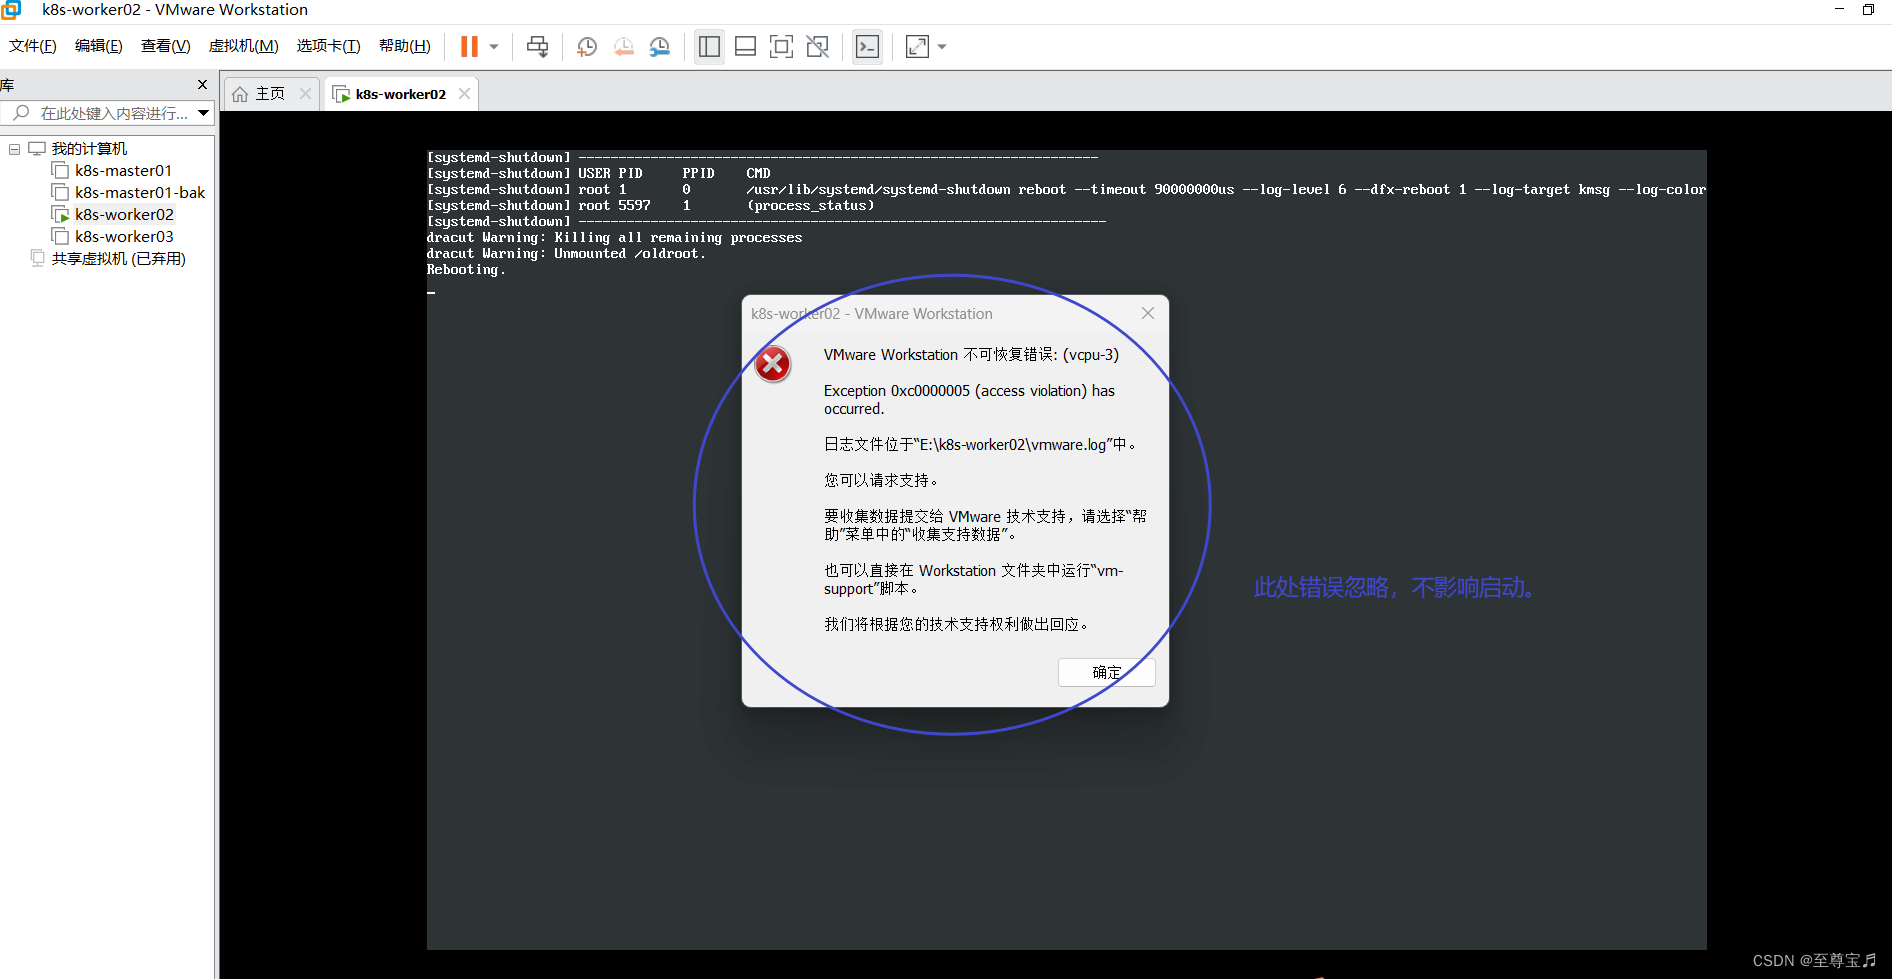Click the Revert to snapshot toolbar icon
This screenshot has width=1892, height=979.
point(623,47)
